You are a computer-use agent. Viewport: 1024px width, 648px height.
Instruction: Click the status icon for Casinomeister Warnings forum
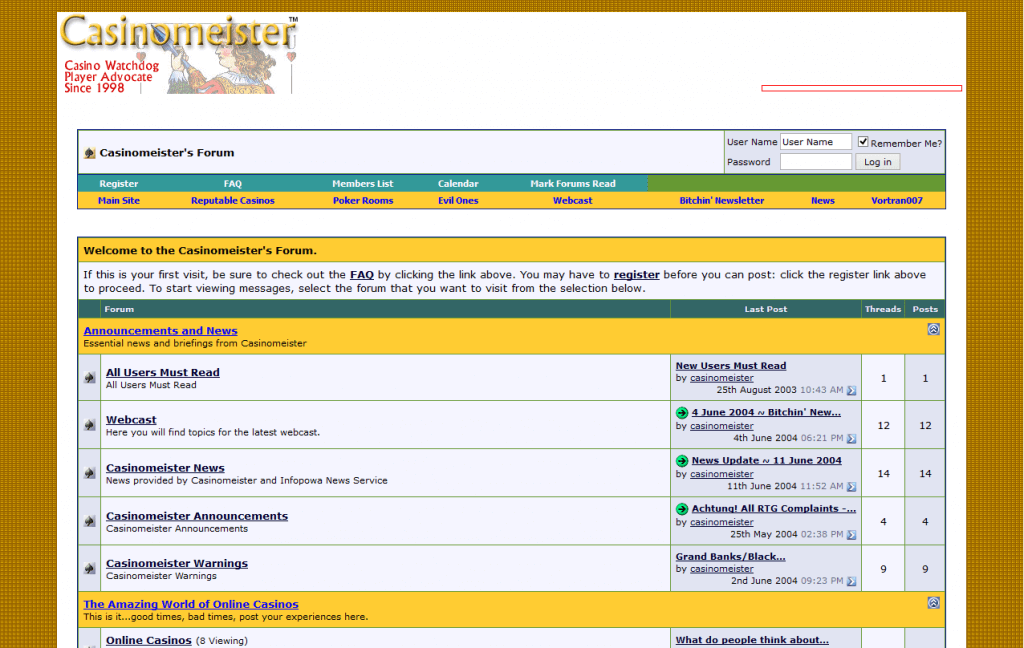tap(89, 569)
